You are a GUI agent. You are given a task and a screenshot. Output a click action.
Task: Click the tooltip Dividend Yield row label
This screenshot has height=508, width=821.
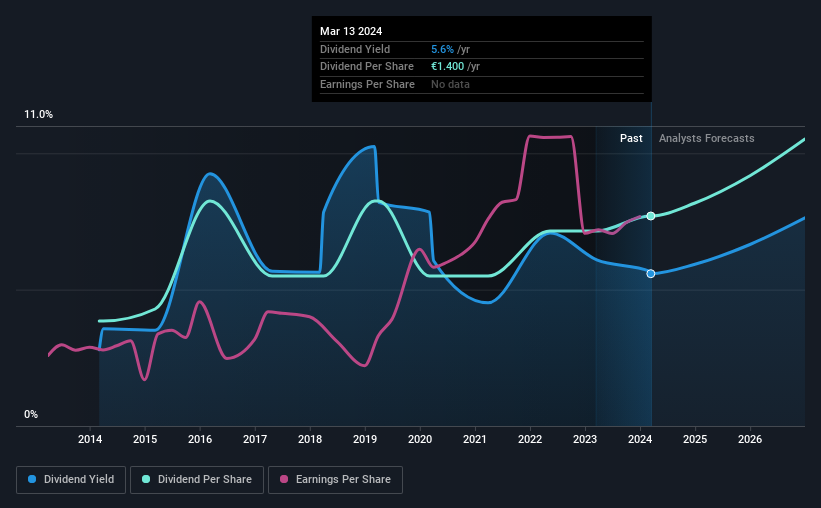tap(355, 49)
